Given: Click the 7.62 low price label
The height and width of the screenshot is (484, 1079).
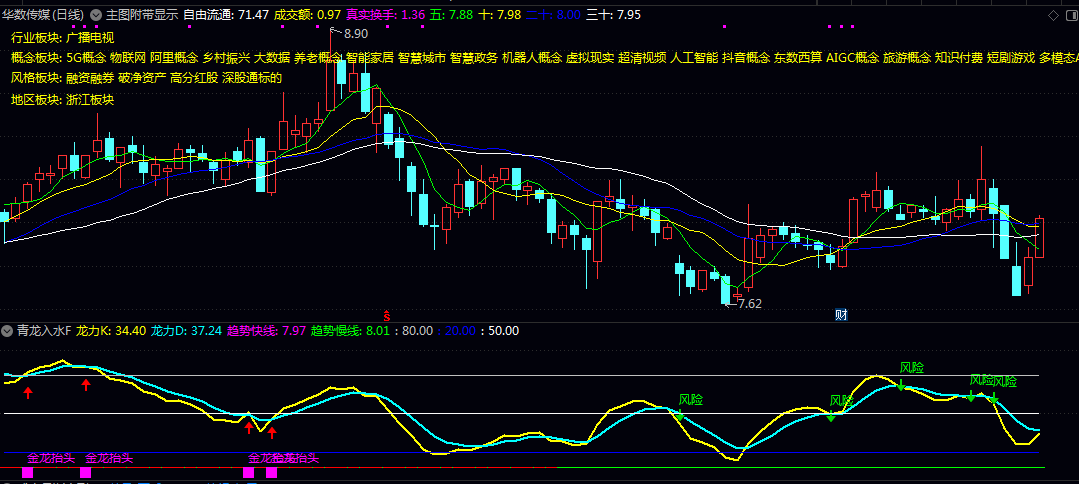Looking at the screenshot, I should (749, 304).
